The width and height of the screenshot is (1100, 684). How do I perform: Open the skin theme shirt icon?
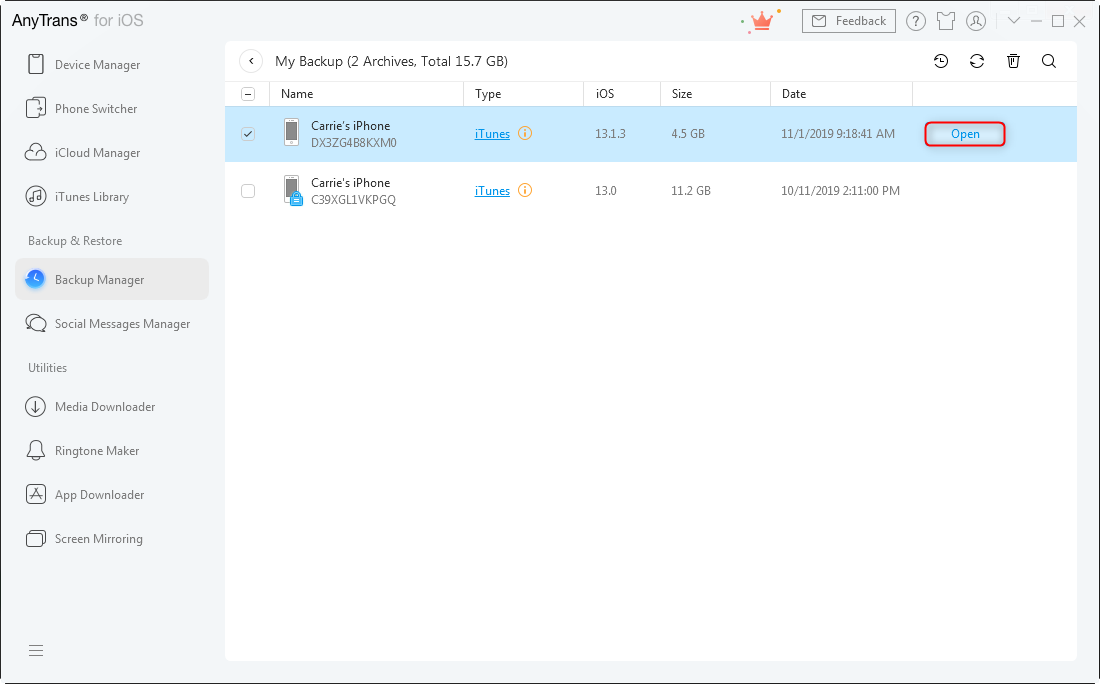(946, 21)
